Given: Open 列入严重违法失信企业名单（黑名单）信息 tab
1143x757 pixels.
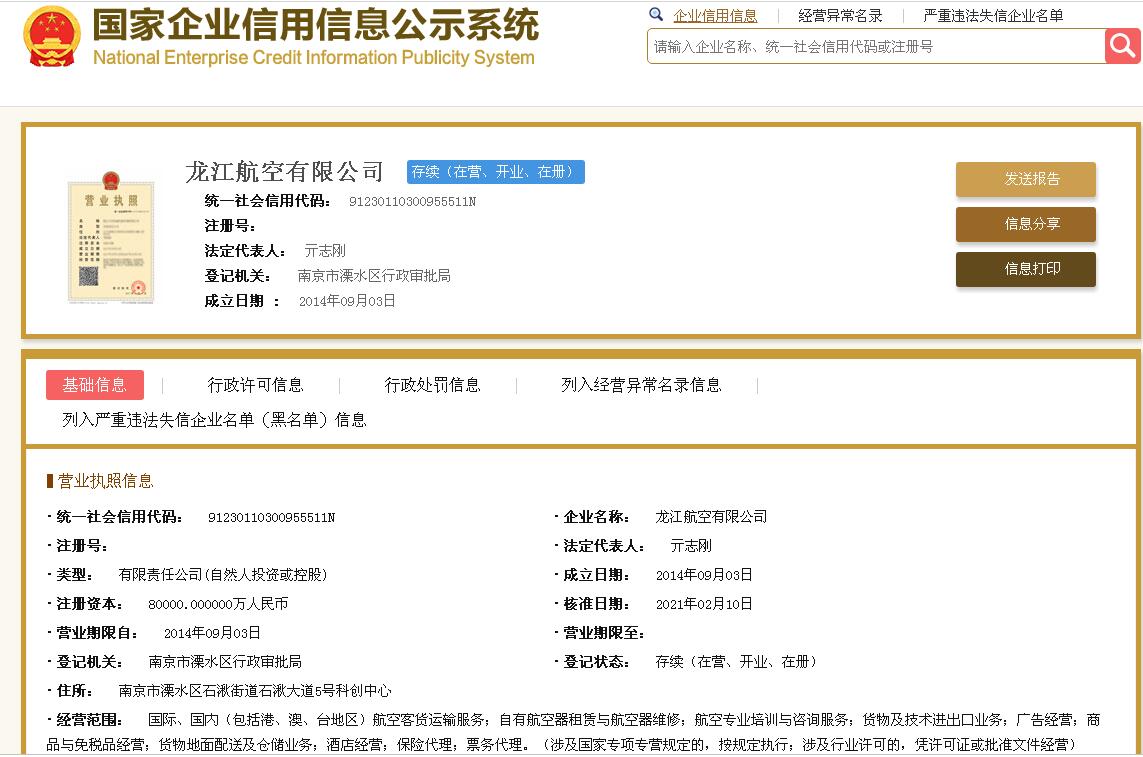Looking at the screenshot, I should click(214, 420).
